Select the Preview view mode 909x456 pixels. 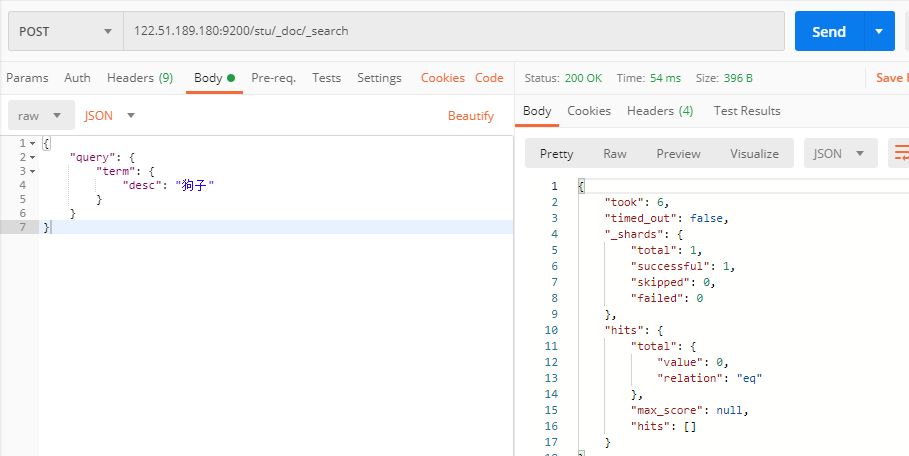678,154
